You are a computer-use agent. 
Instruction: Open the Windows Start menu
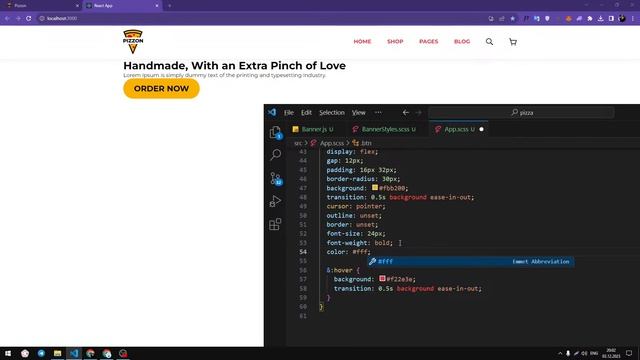(8, 353)
